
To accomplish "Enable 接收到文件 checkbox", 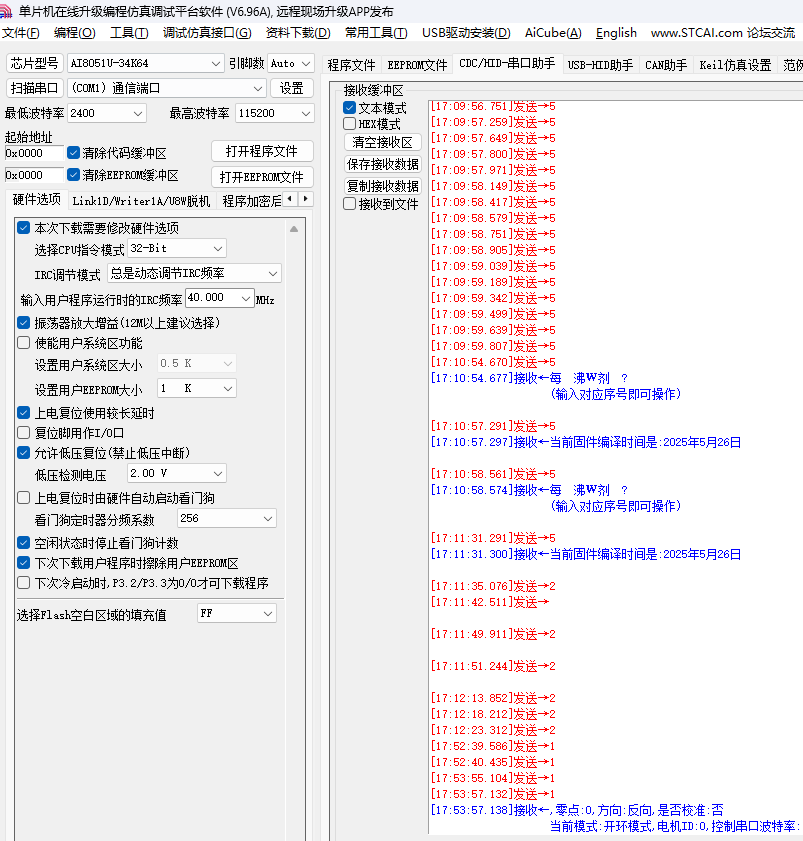I will click(350, 204).
